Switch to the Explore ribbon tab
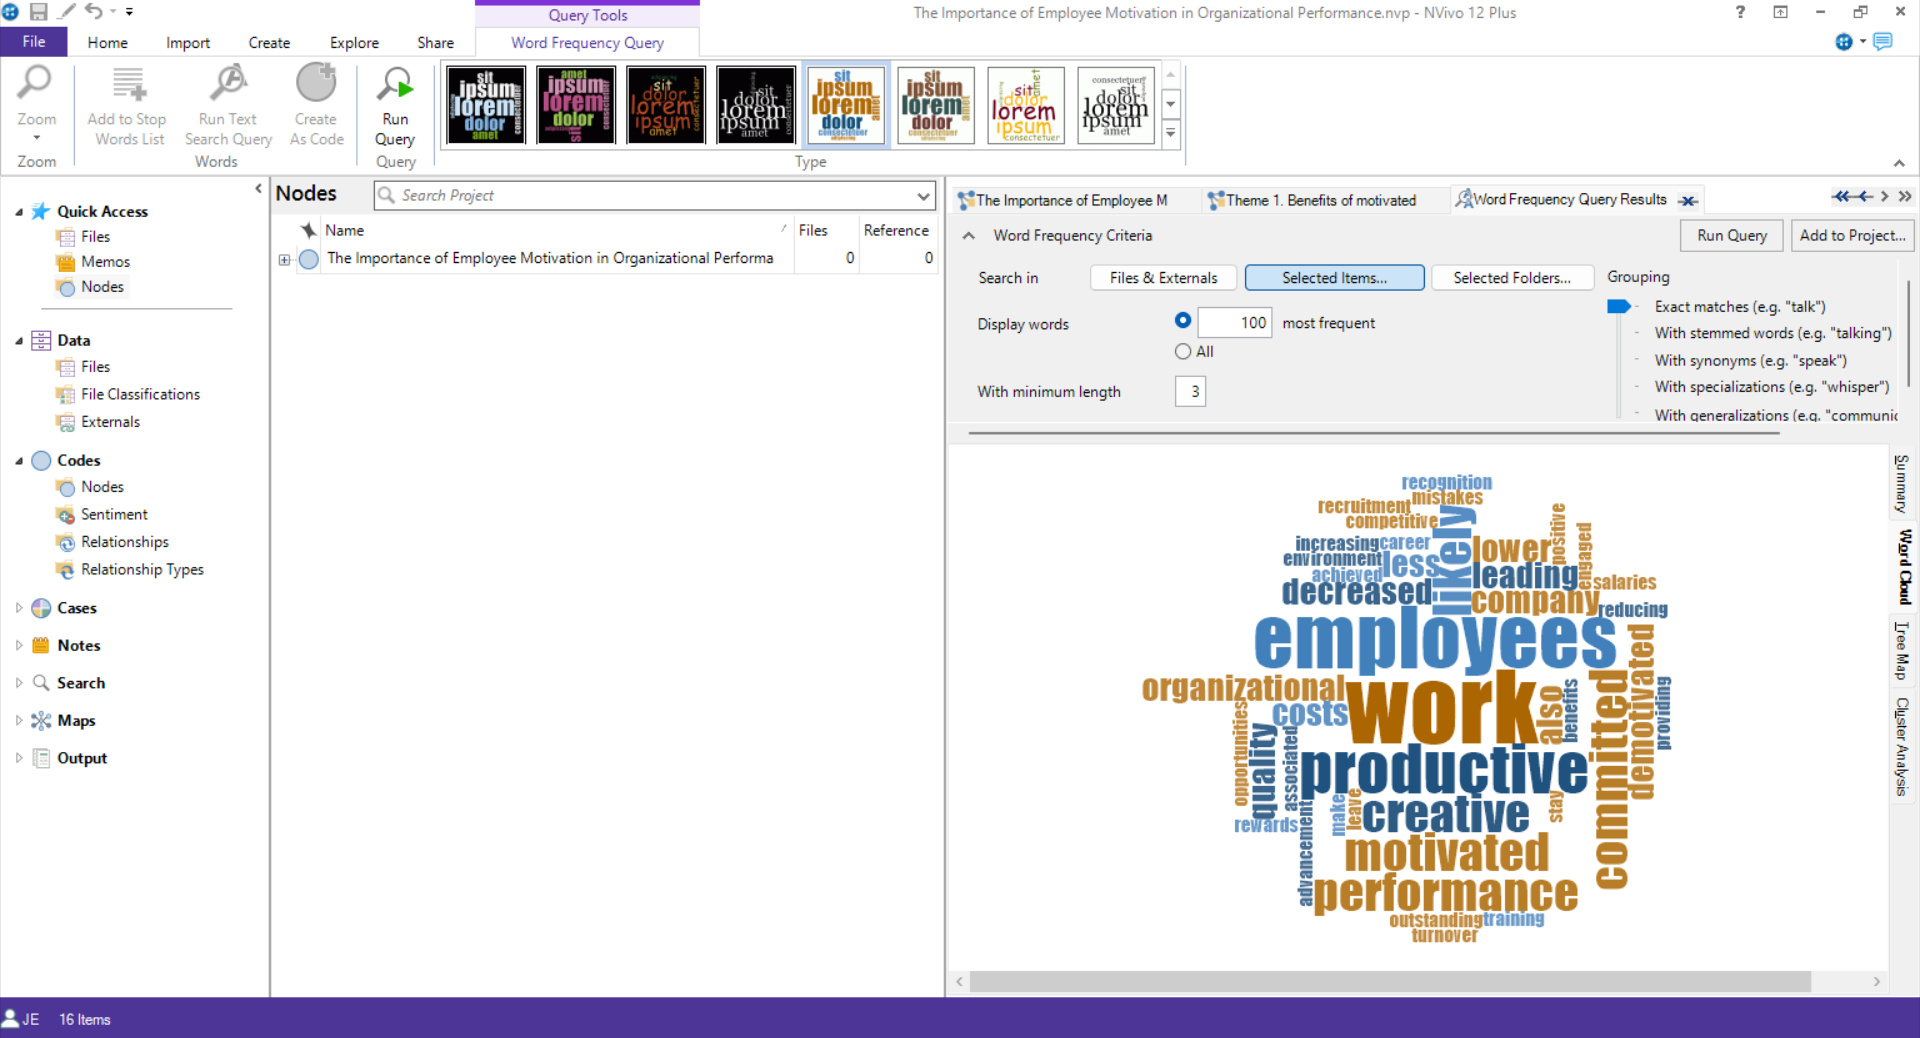 click(353, 43)
